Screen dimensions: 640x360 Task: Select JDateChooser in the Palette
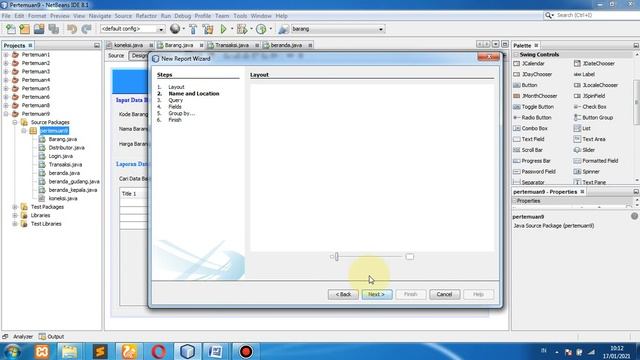(594, 64)
